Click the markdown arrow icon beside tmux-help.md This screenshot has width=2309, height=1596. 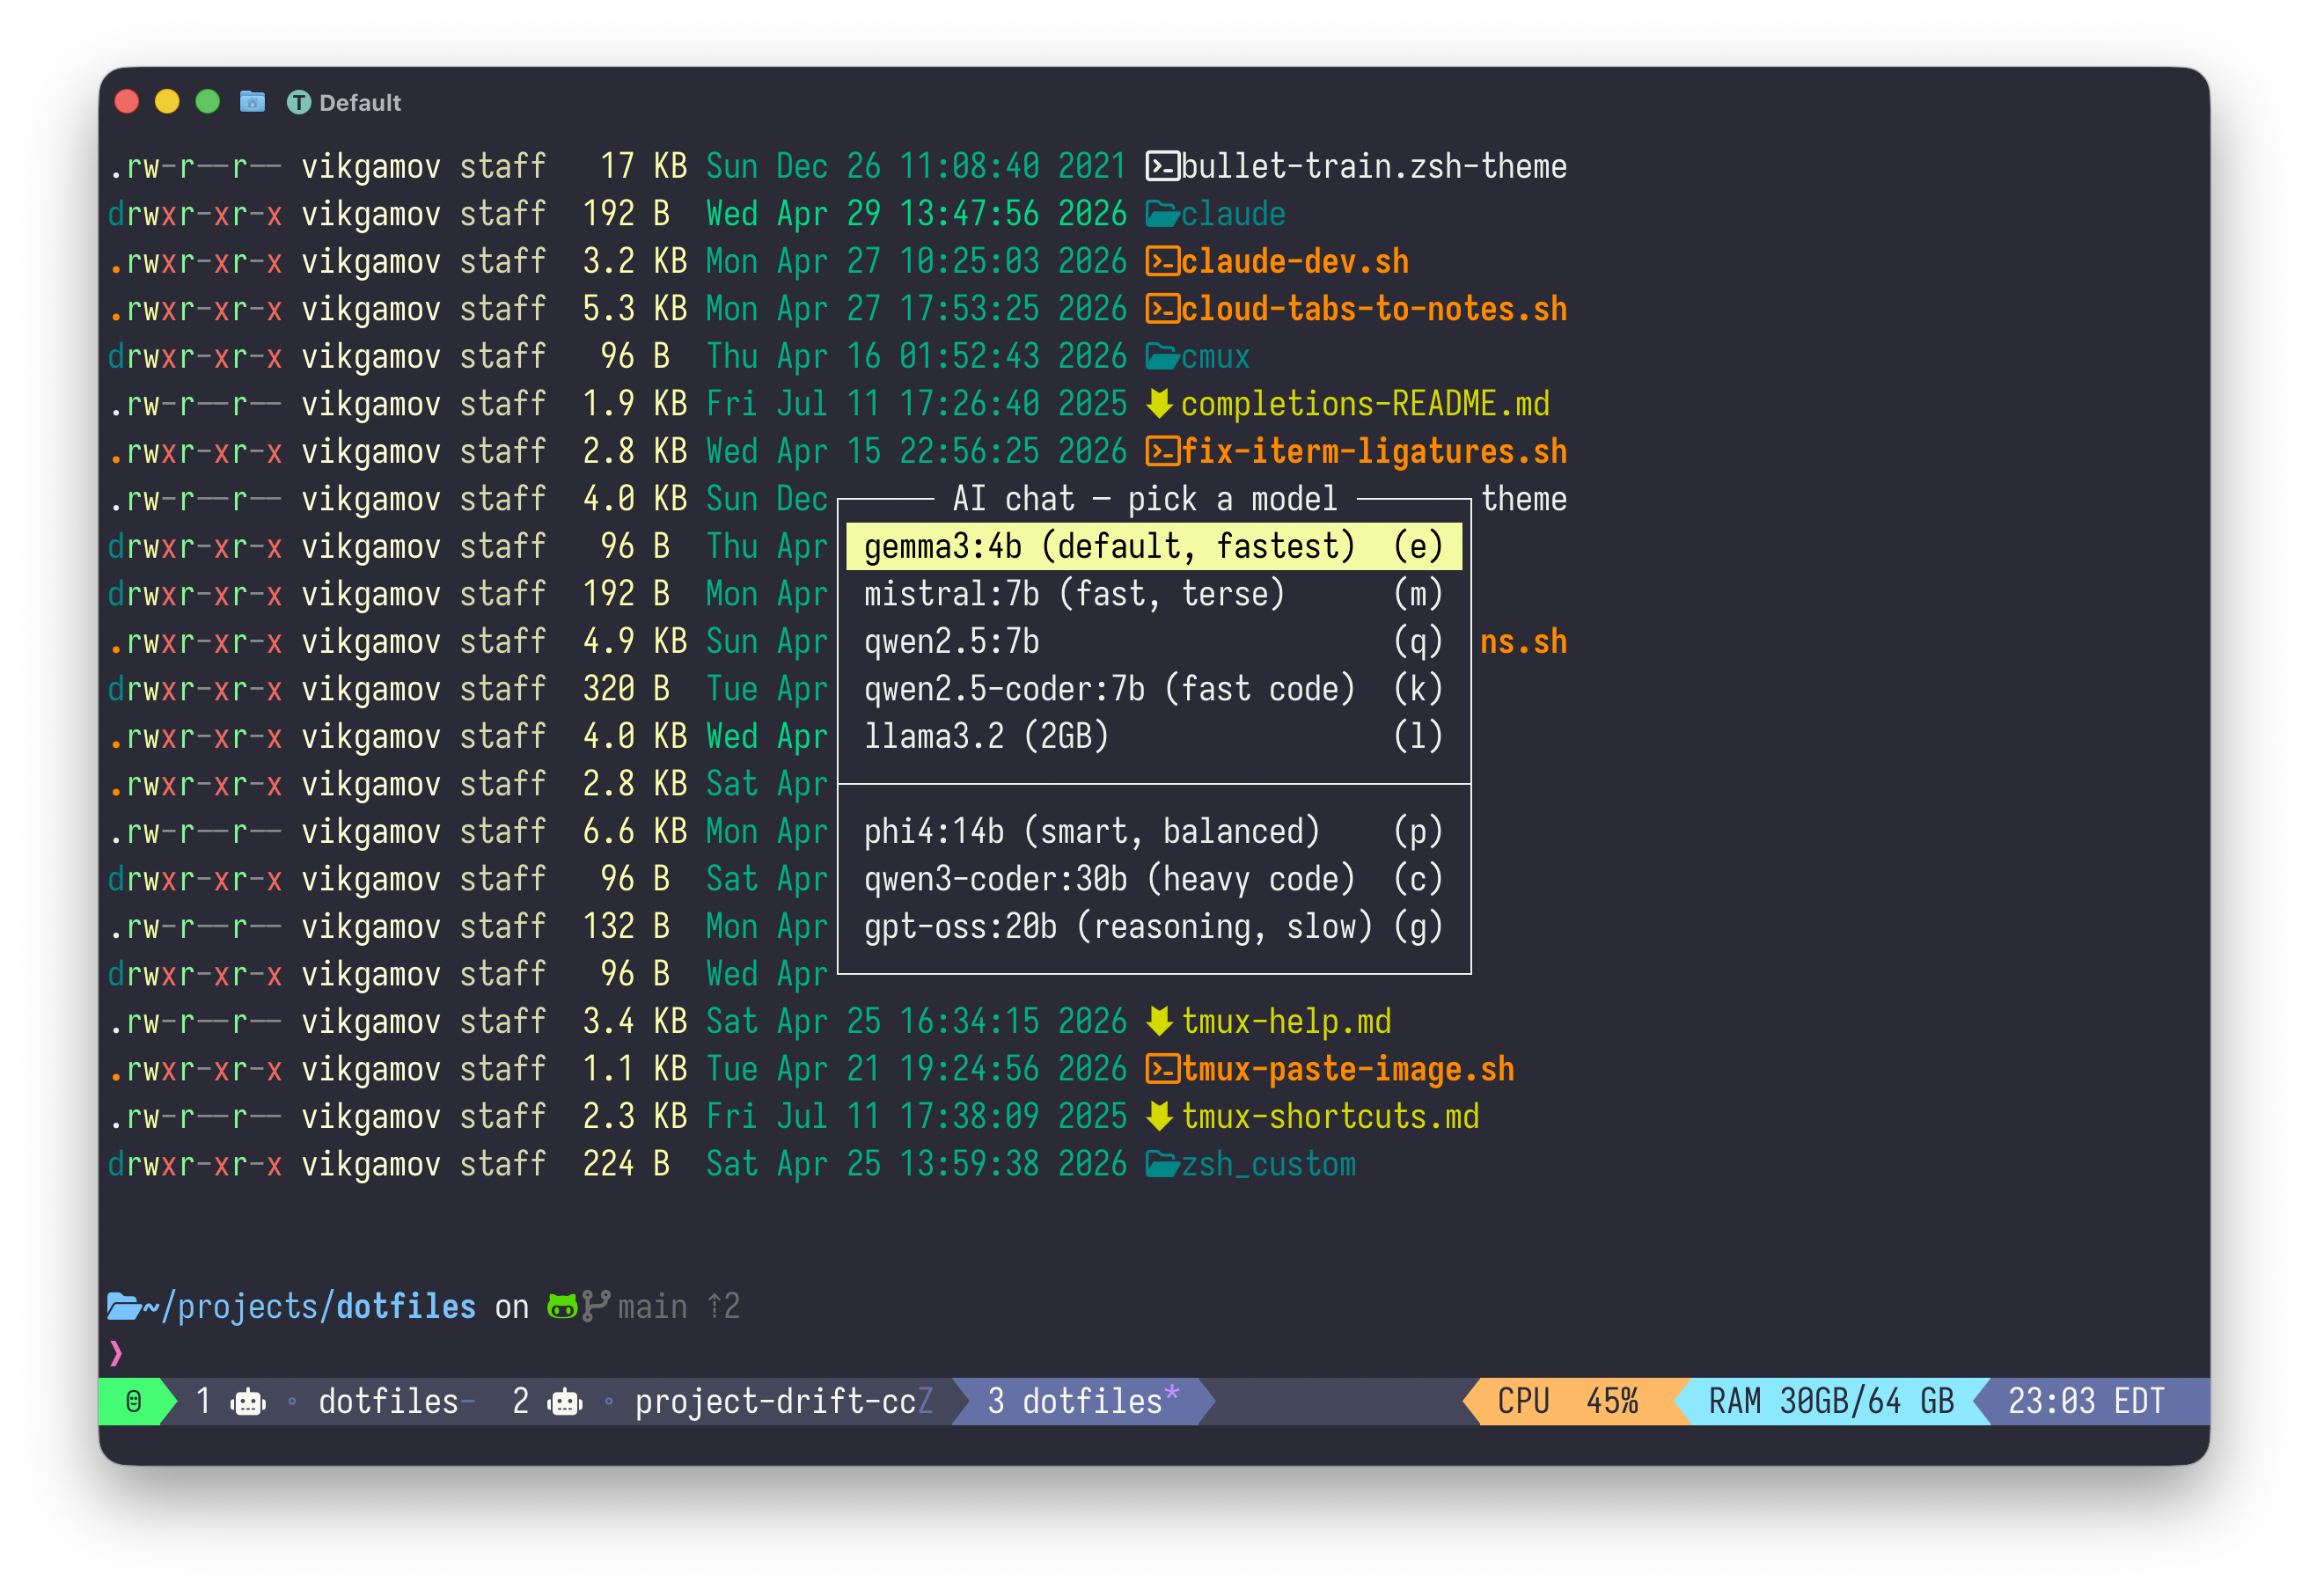coord(1158,1021)
